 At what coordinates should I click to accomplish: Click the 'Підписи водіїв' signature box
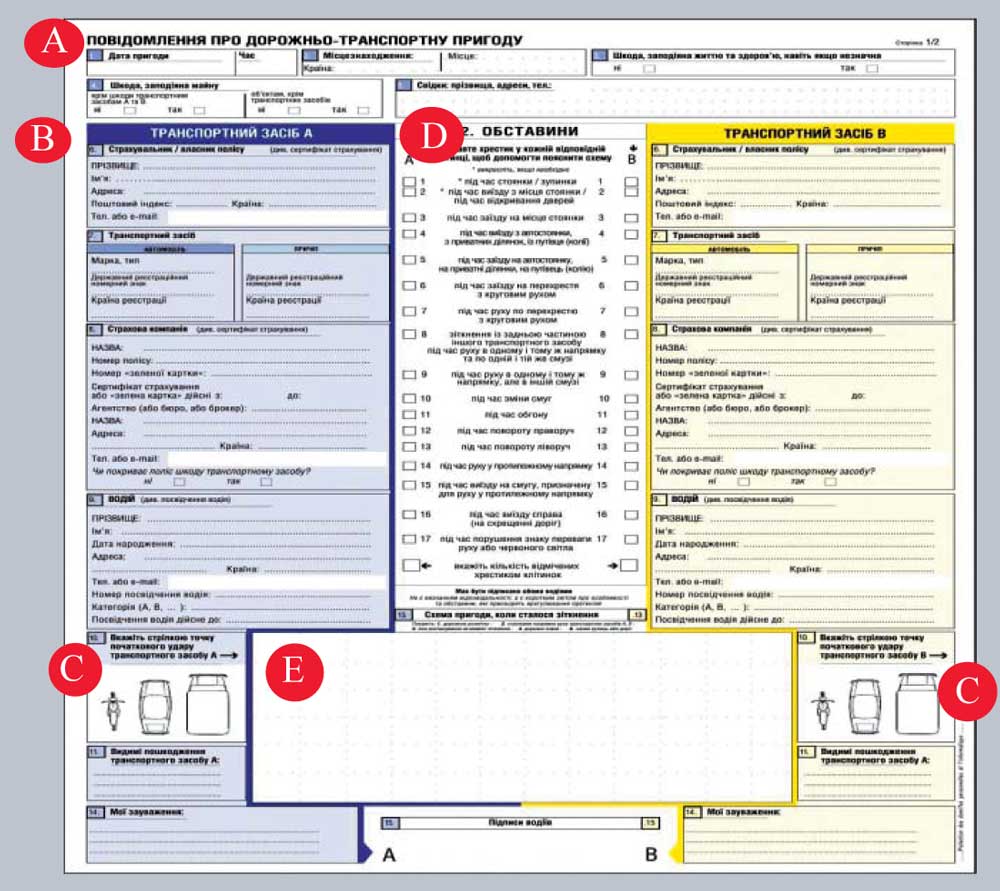[520, 823]
